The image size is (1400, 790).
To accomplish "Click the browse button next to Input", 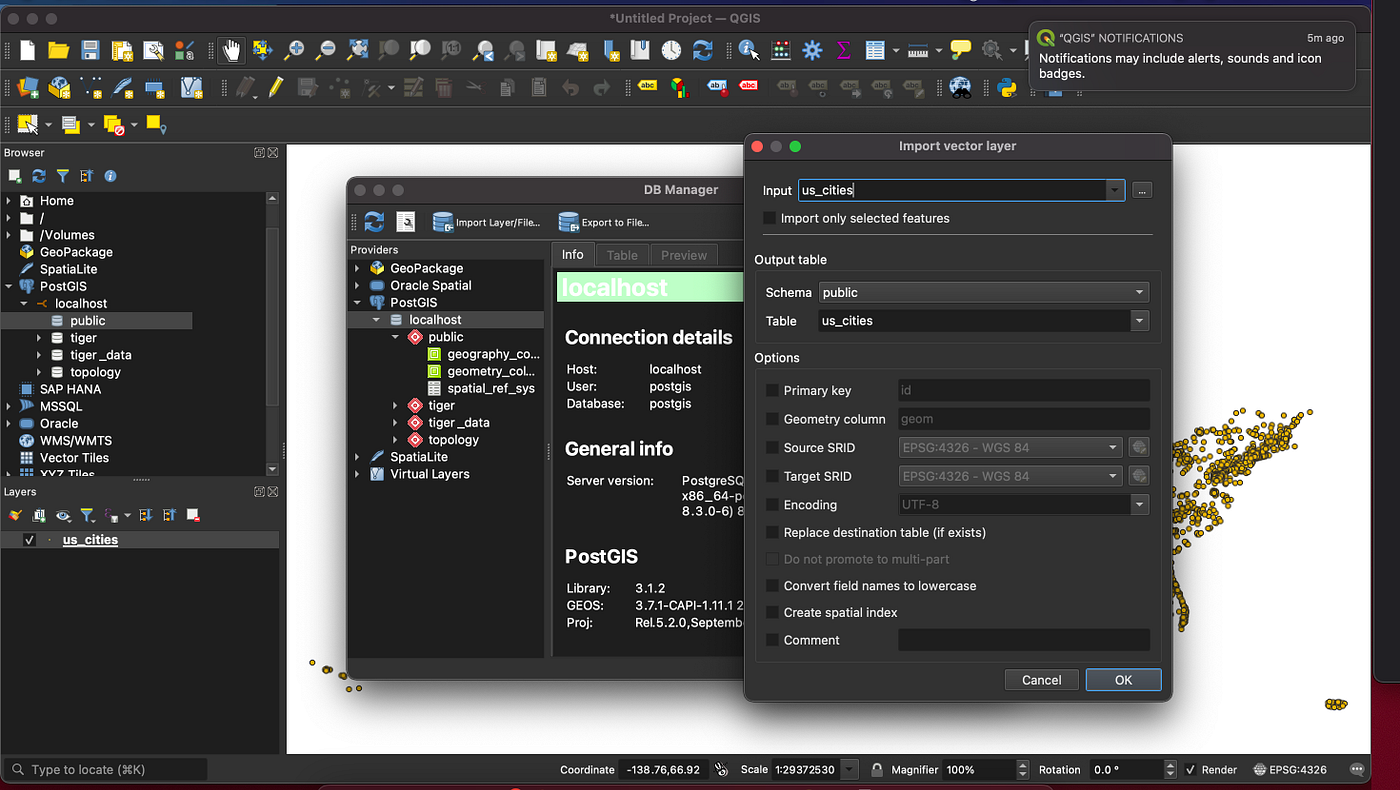I will click(x=1142, y=190).
